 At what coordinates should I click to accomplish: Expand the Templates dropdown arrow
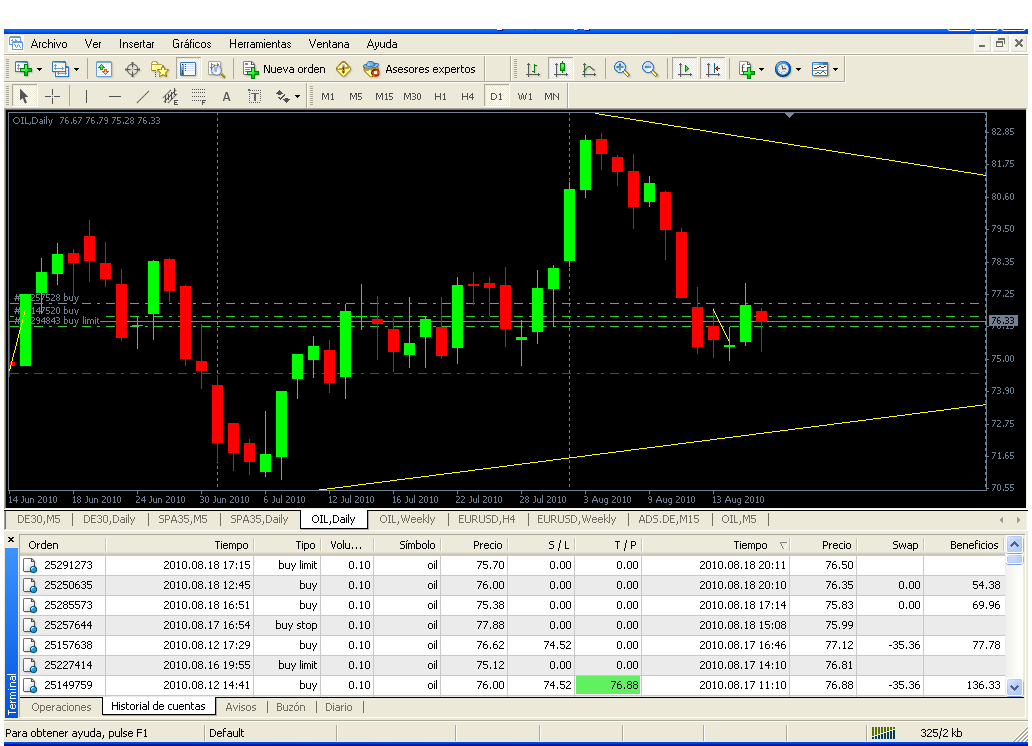pos(835,69)
